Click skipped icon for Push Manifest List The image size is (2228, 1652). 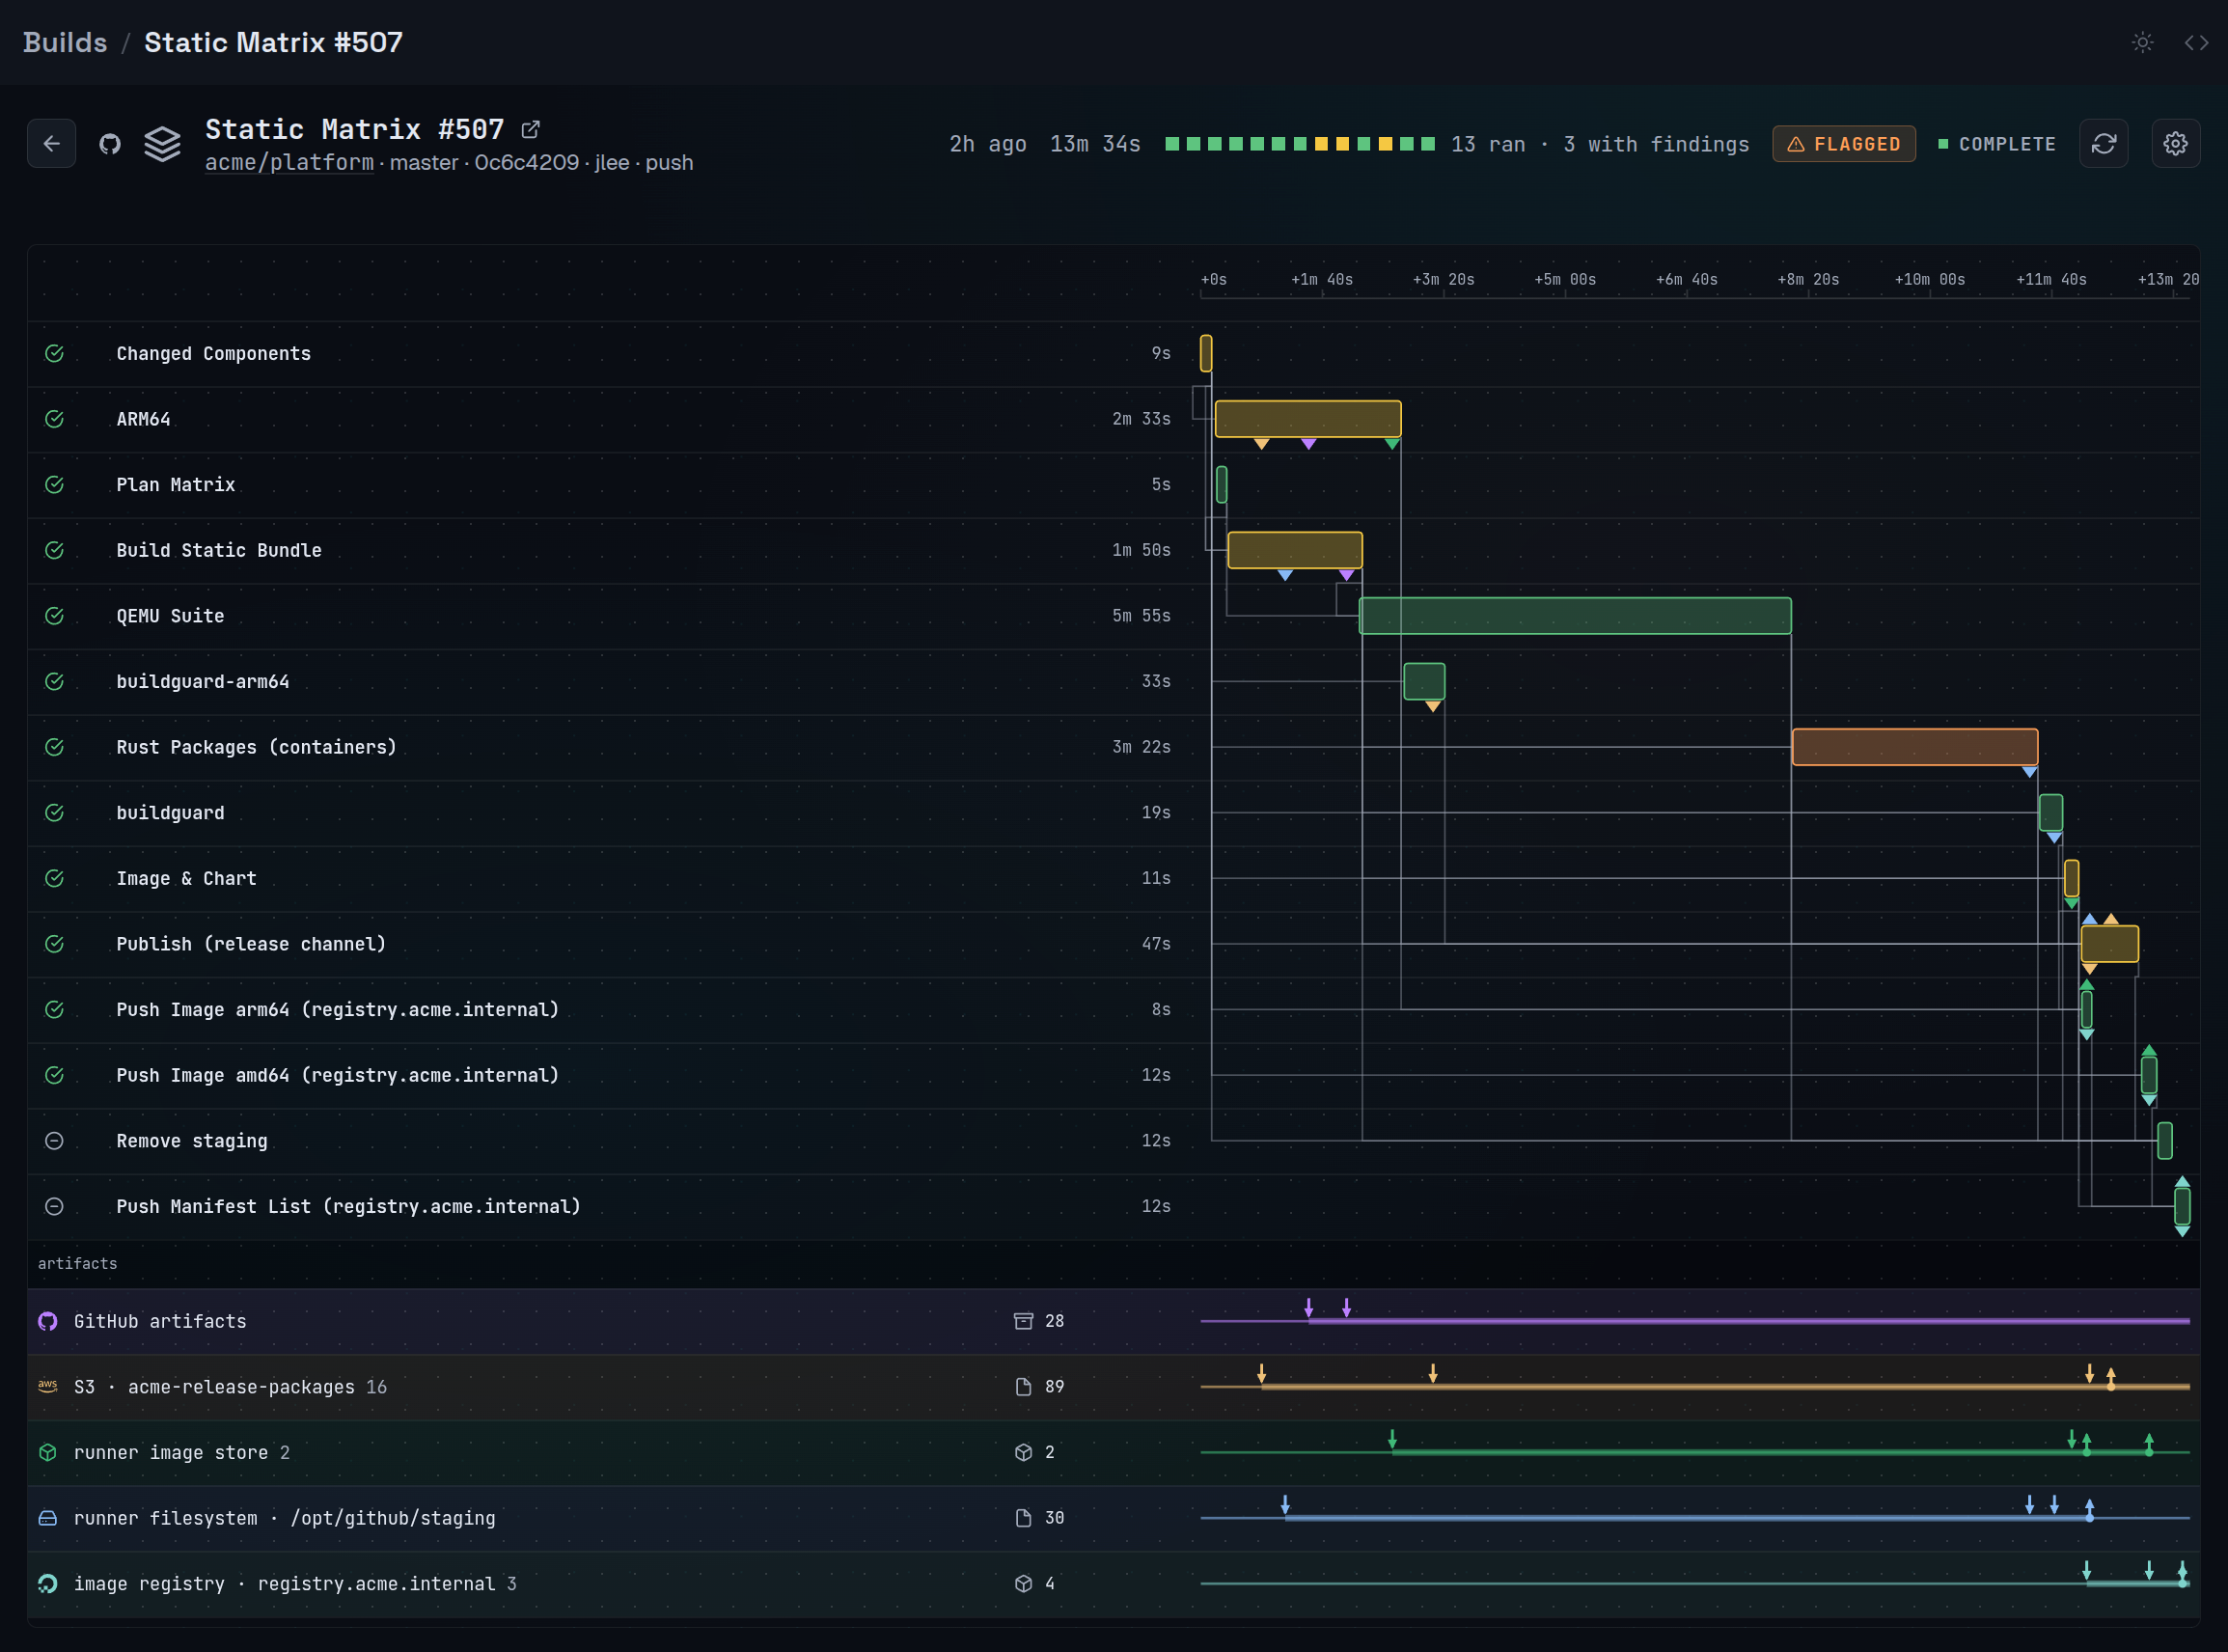point(55,1207)
